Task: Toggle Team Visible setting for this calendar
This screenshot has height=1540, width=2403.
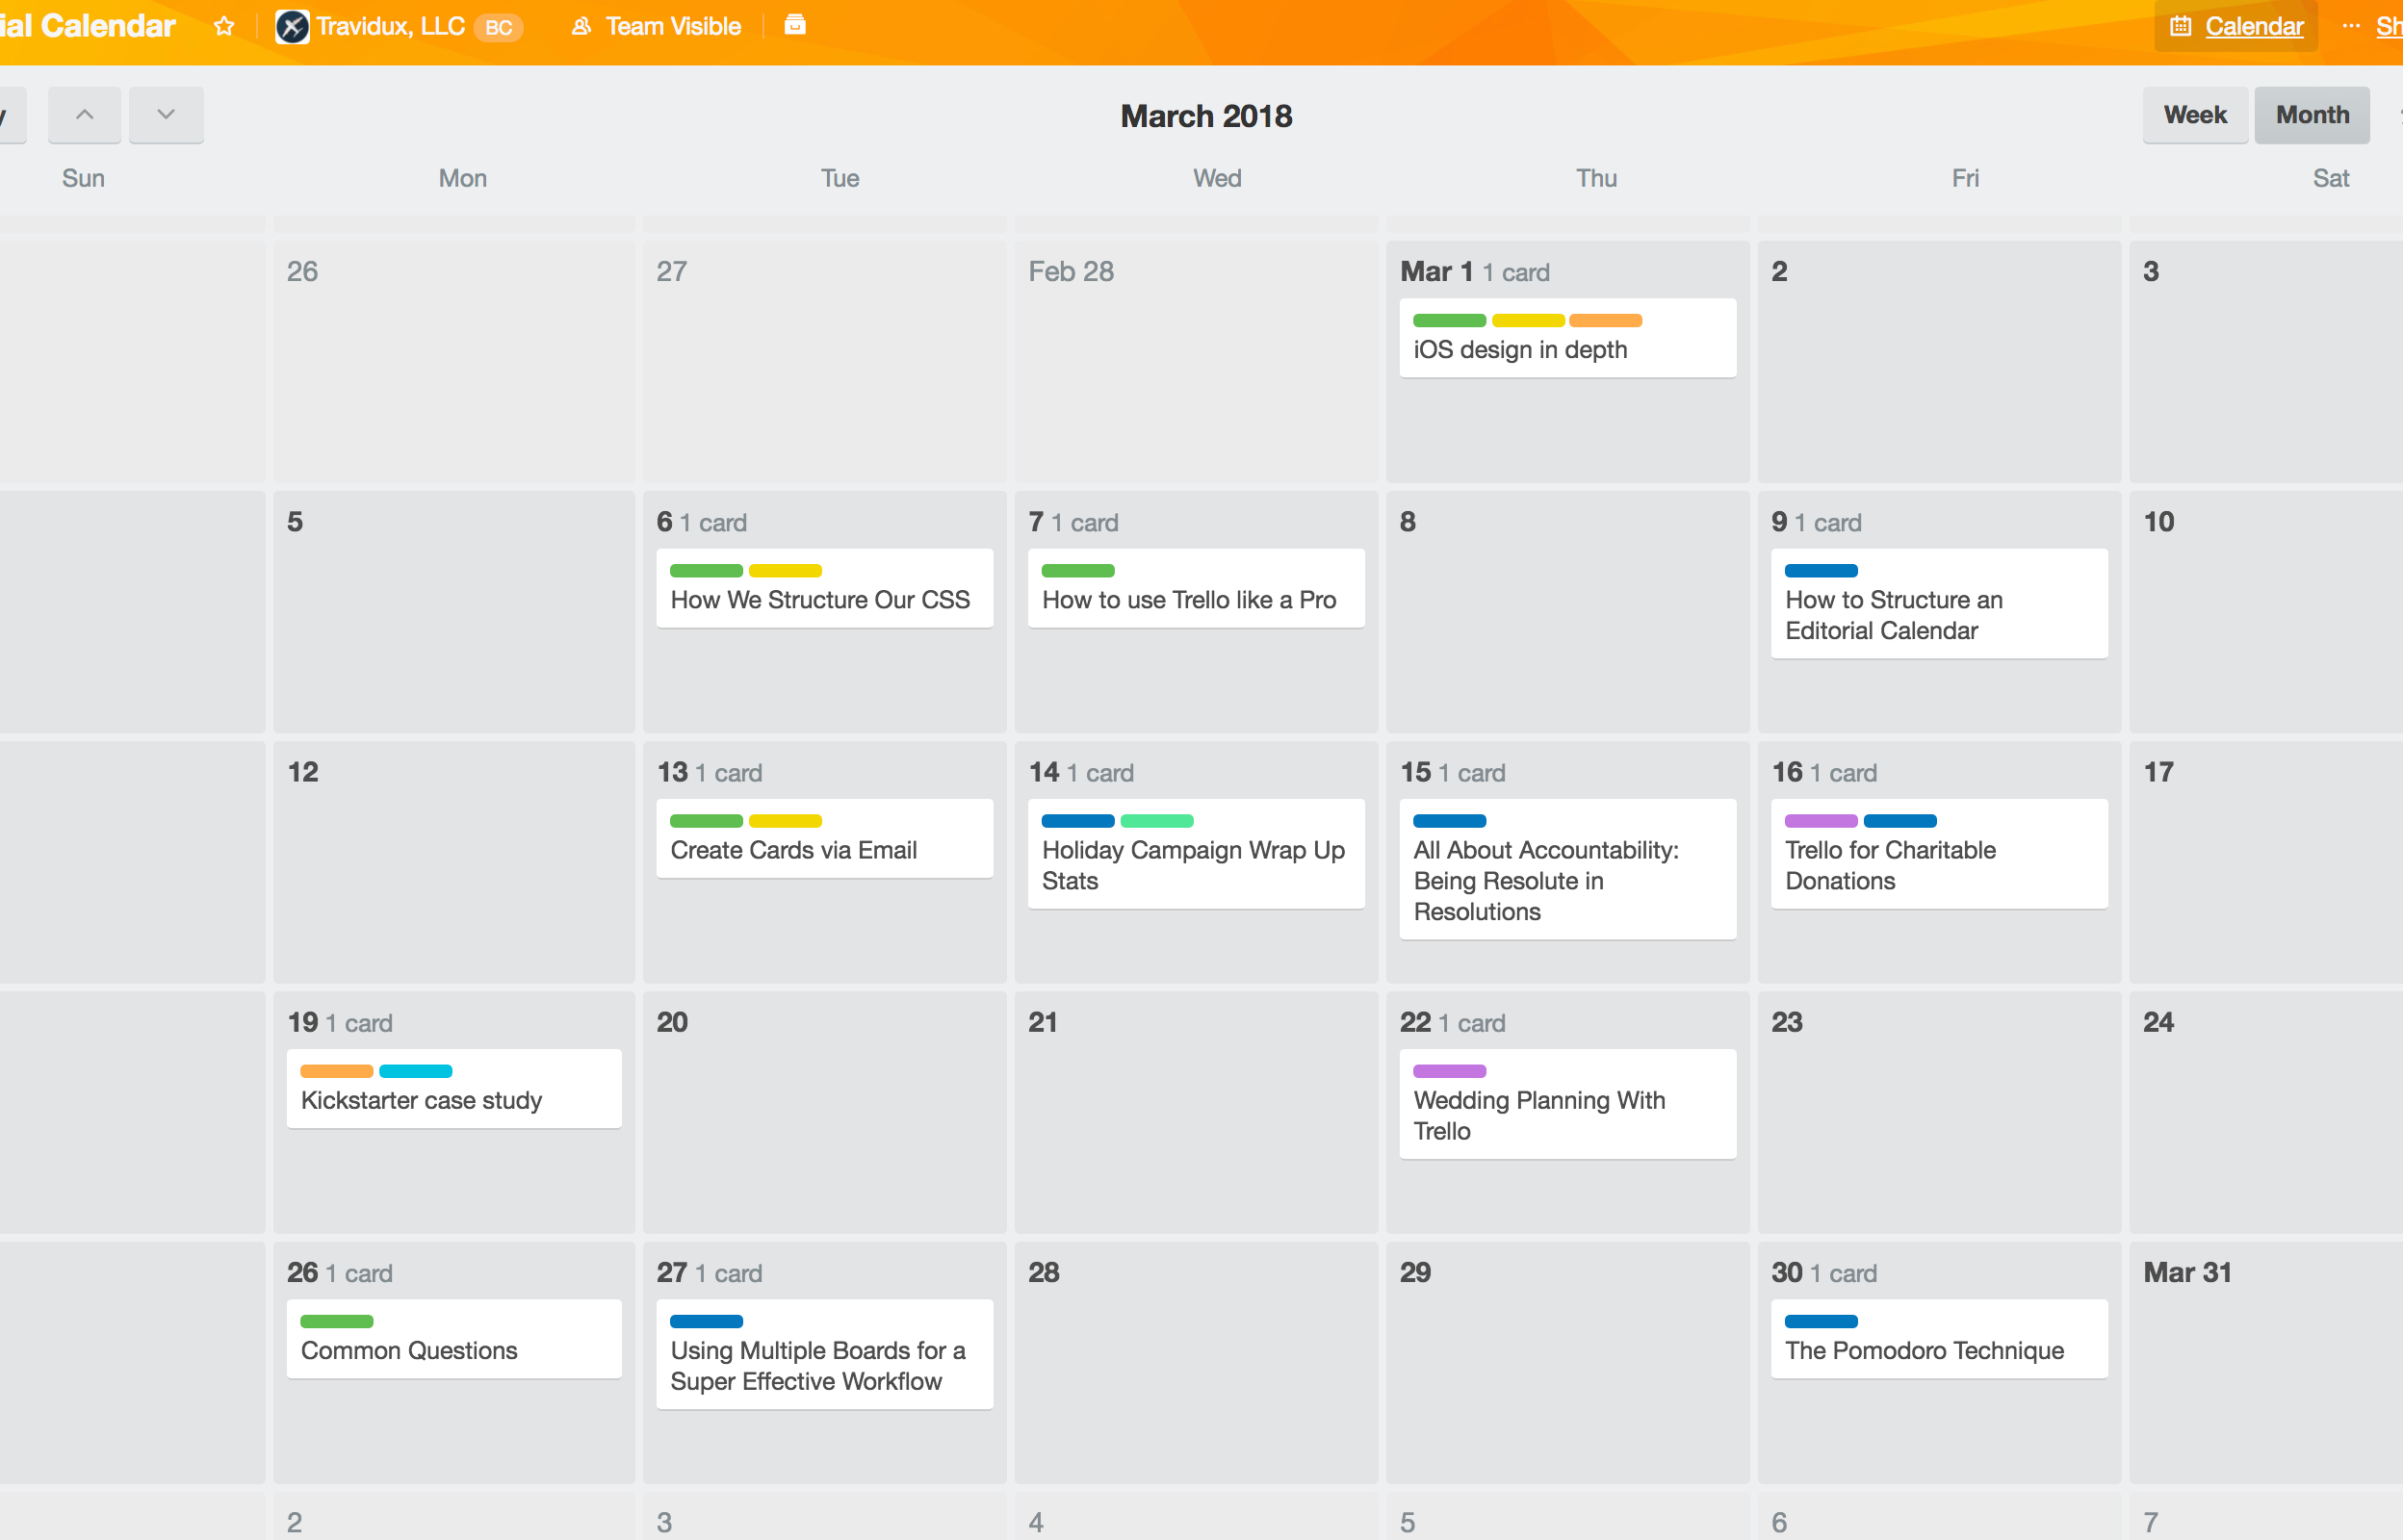Action: point(657,24)
